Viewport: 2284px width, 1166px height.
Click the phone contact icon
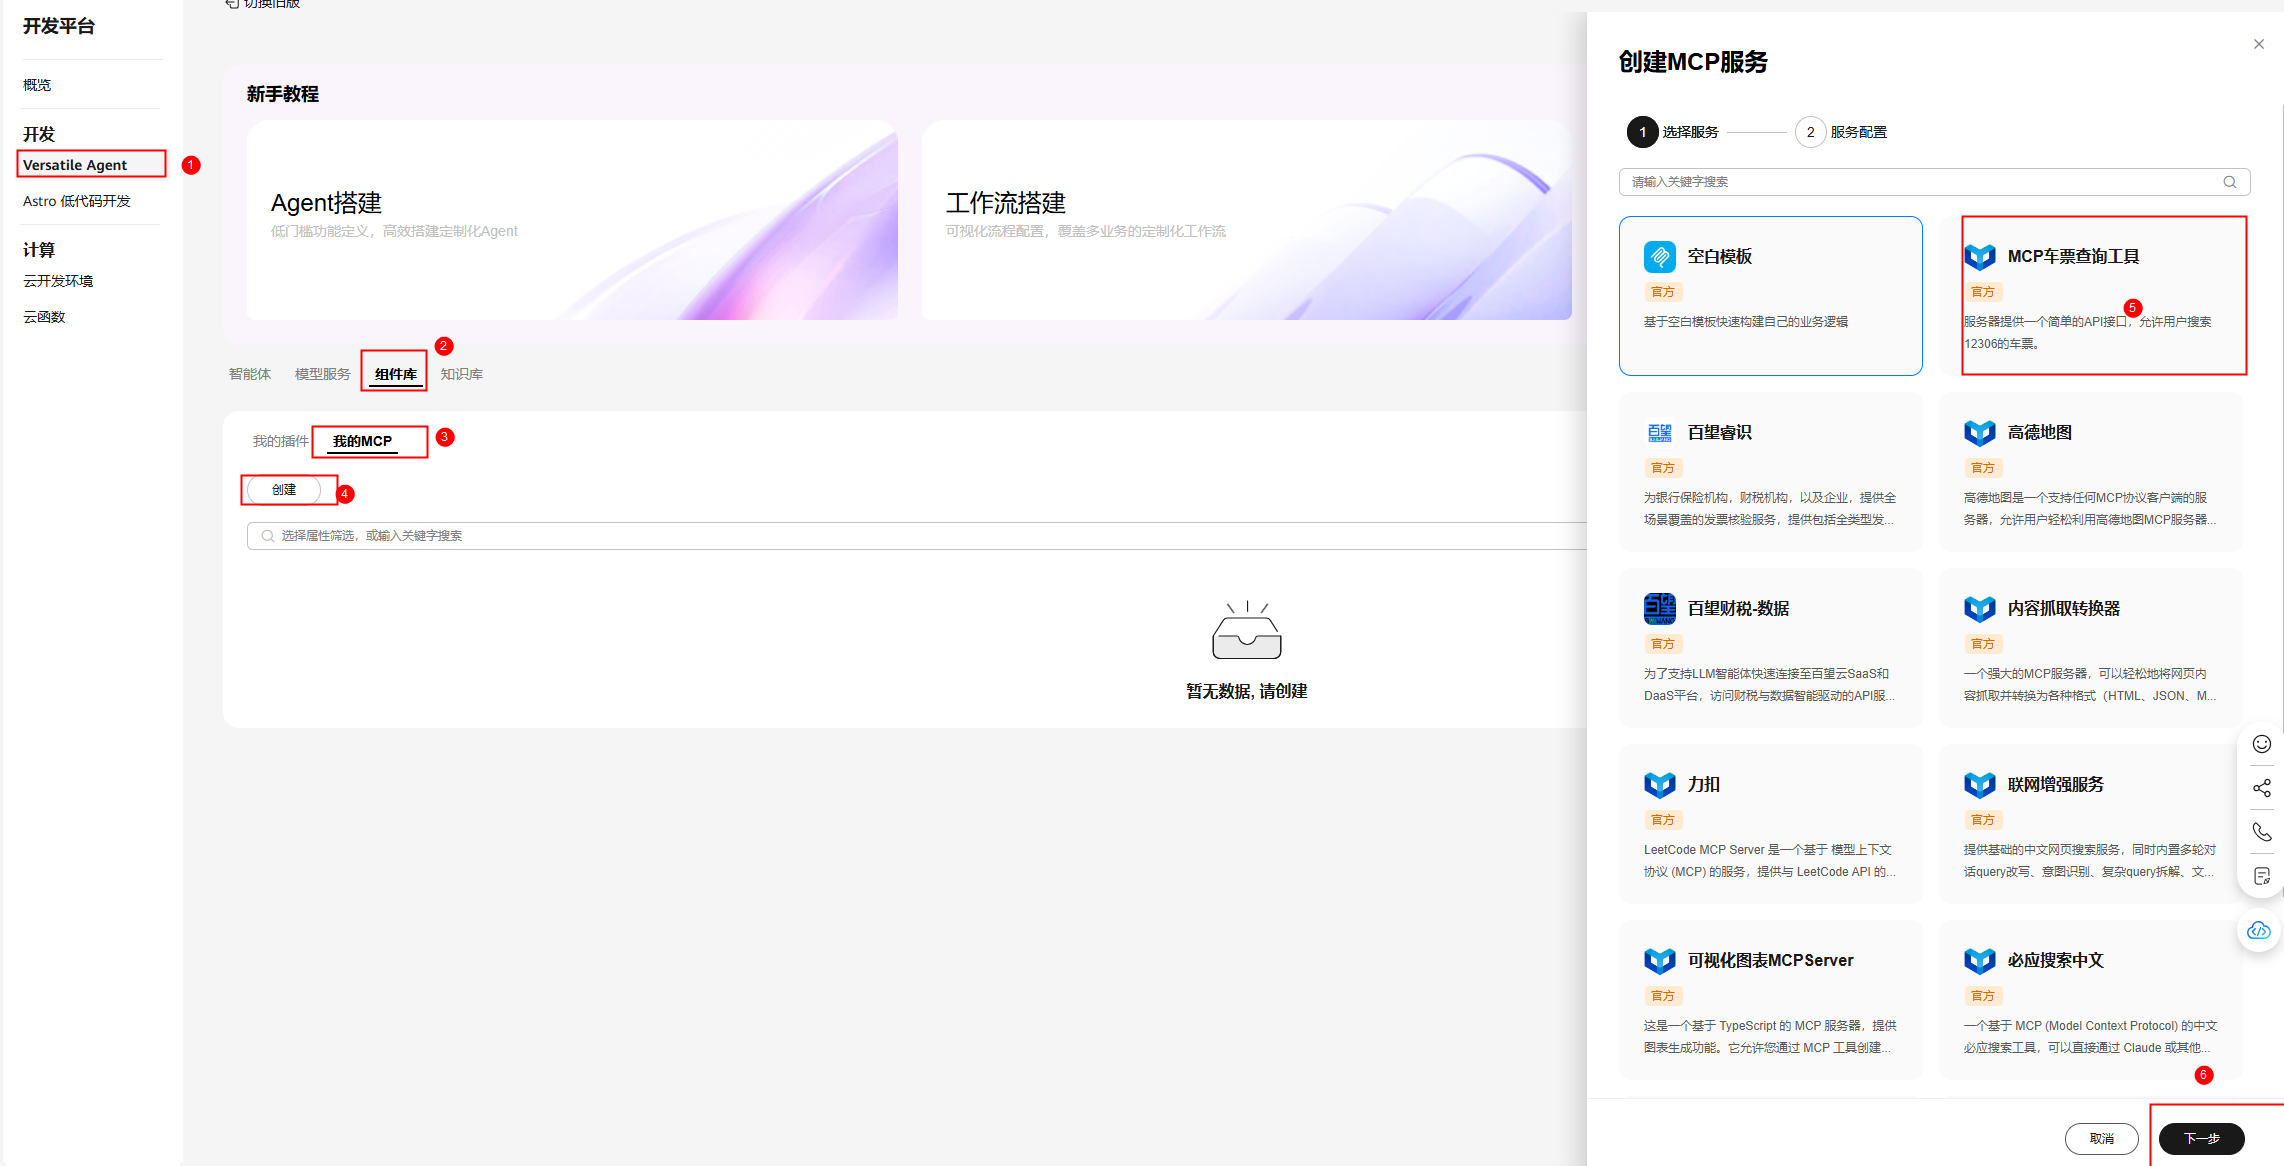click(x=2261, y=832)
